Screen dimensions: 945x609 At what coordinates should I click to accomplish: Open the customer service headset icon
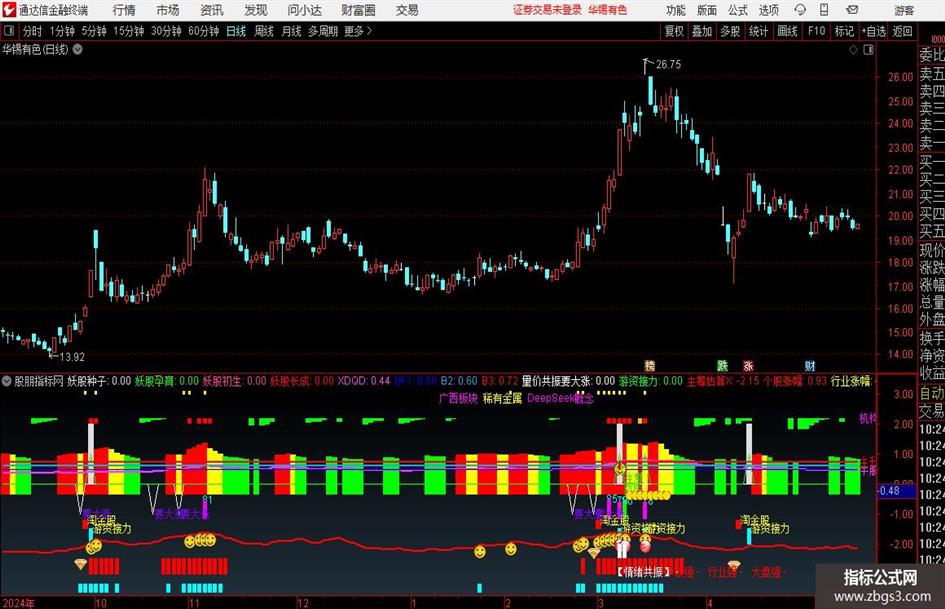click(800, 10)
